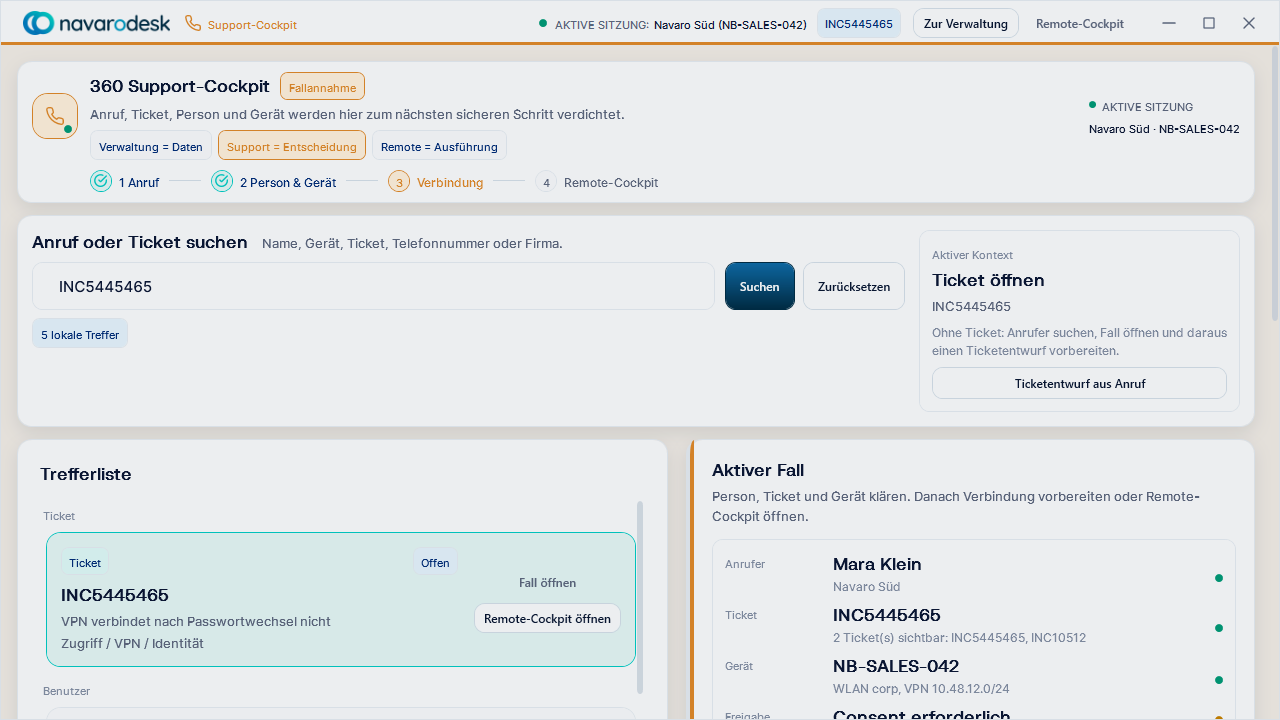Click the Offen status badge
Viewport: 1280px width, 720px height.
click(435, 563)
